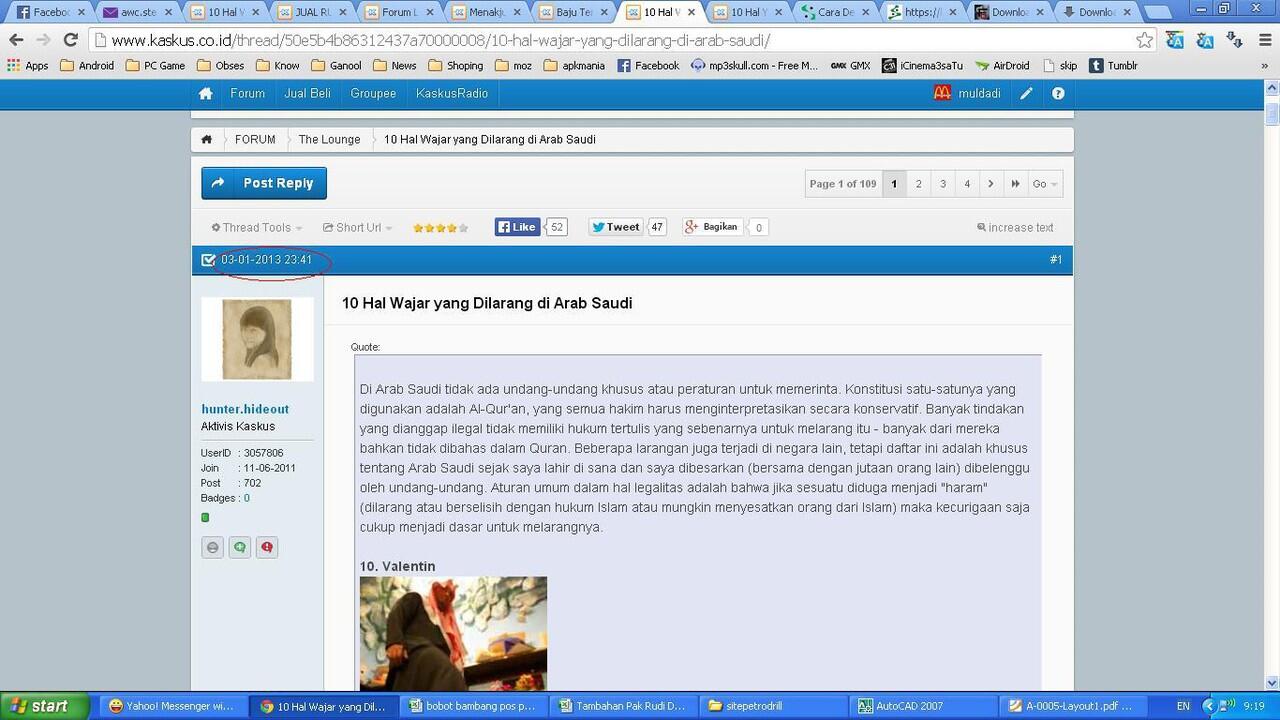1280x720 pixels.
Task: Click the Facebook Like button
Action: [517, 227]
